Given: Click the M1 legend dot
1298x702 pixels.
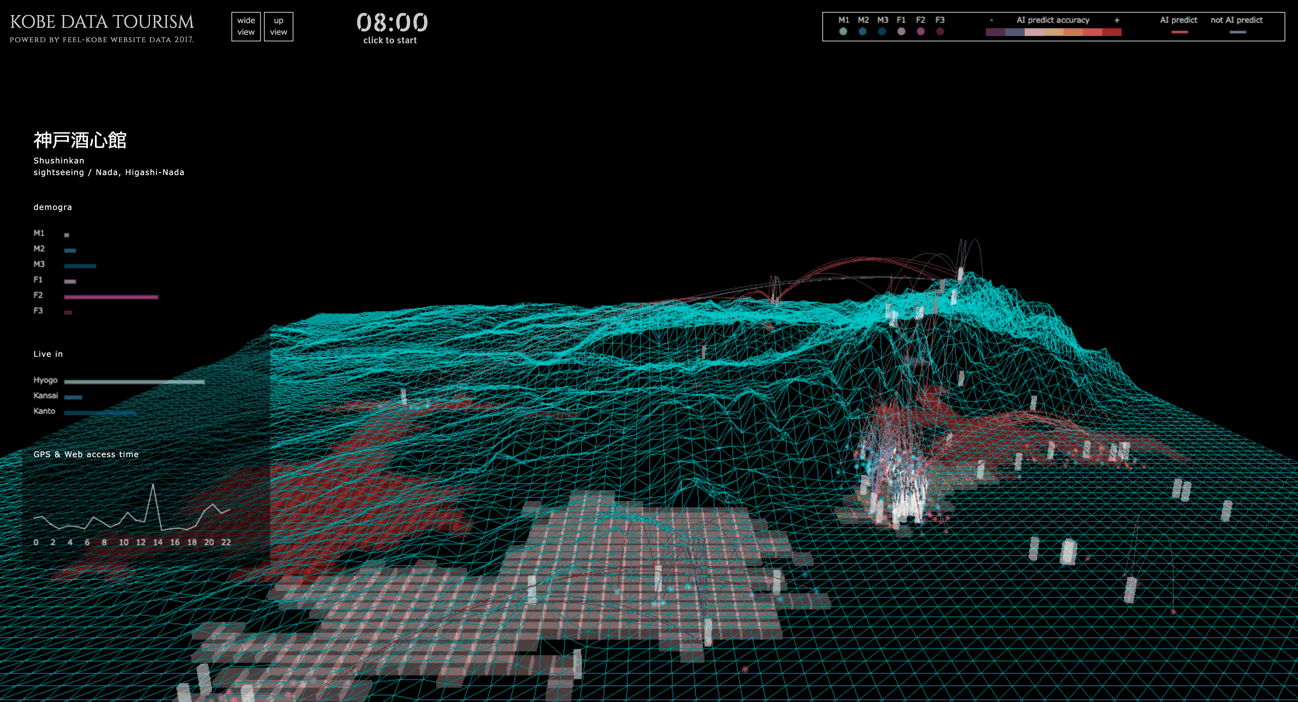Looking at the screenshot, I should pos(843,32).
